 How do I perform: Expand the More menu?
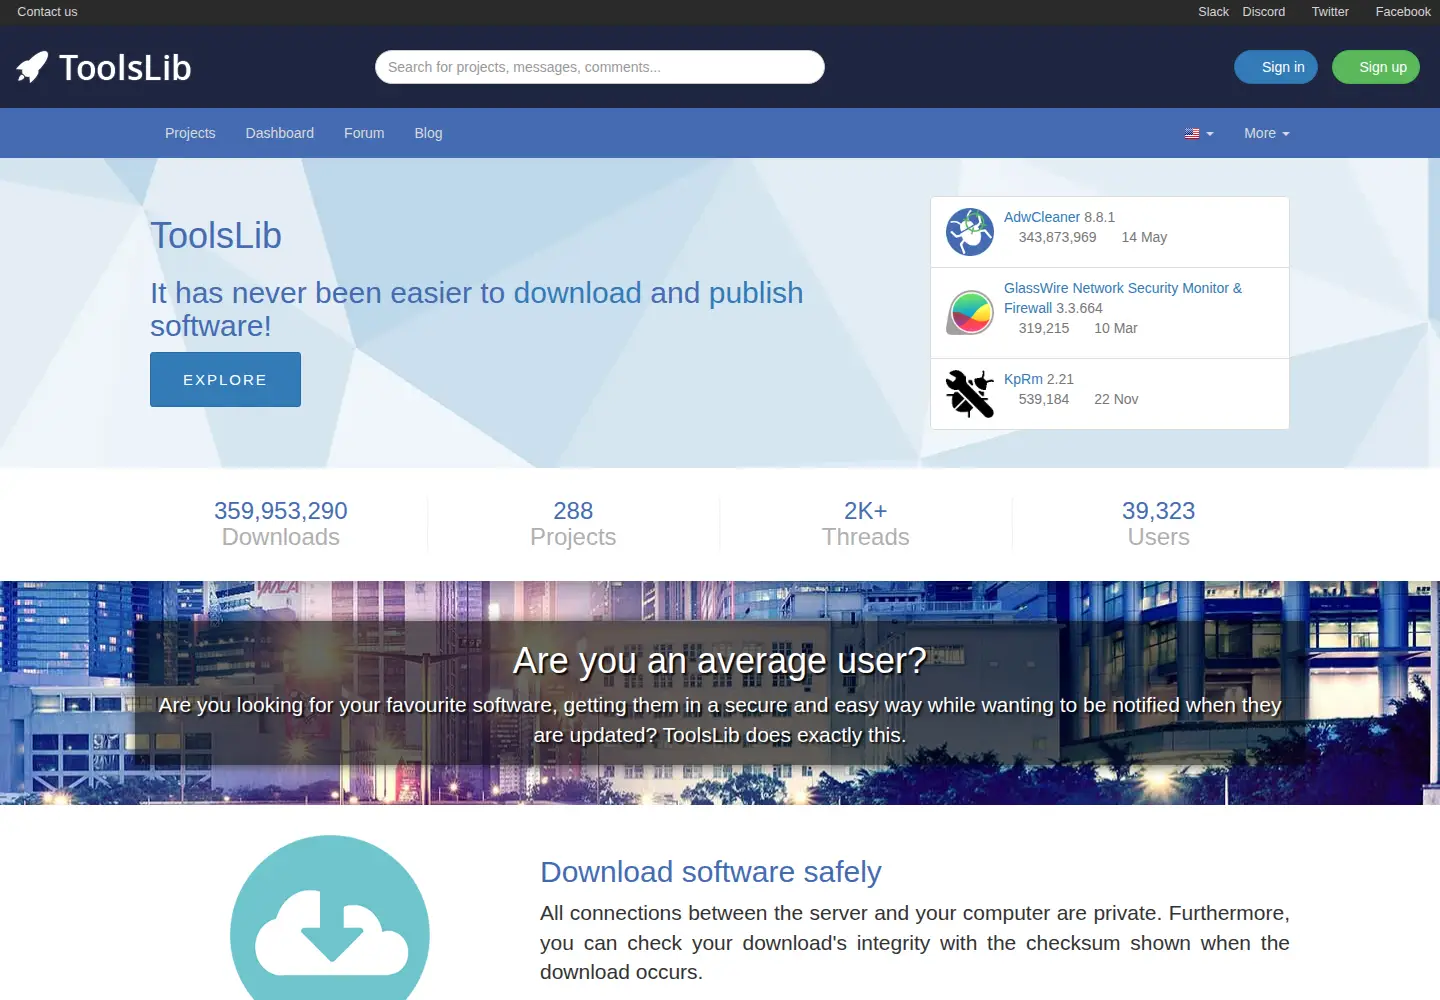pos(1267,133)
